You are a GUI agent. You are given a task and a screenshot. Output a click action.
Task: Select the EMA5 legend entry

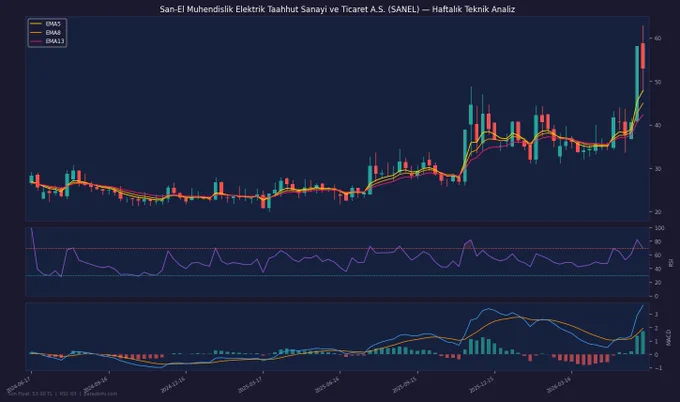(x=47, y=24)
